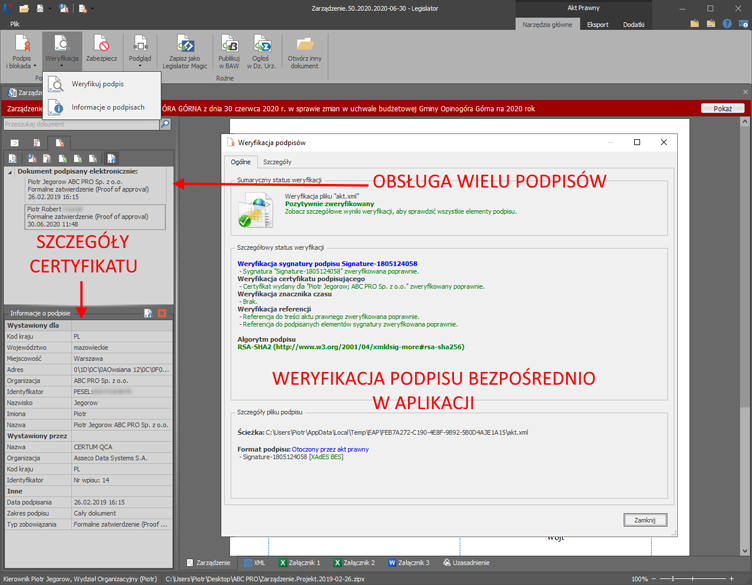Click the second folder icon at top right

[x=711, y=23]
